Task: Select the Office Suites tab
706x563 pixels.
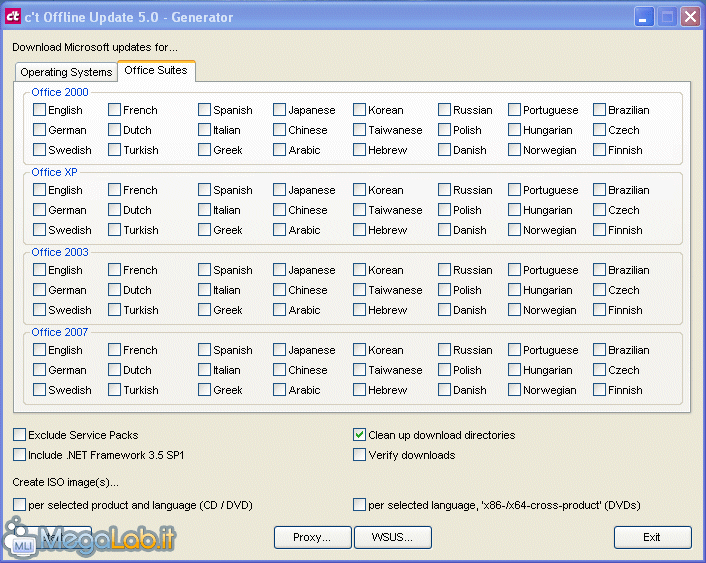Action: pyautogui.click(x=156, y=71)
